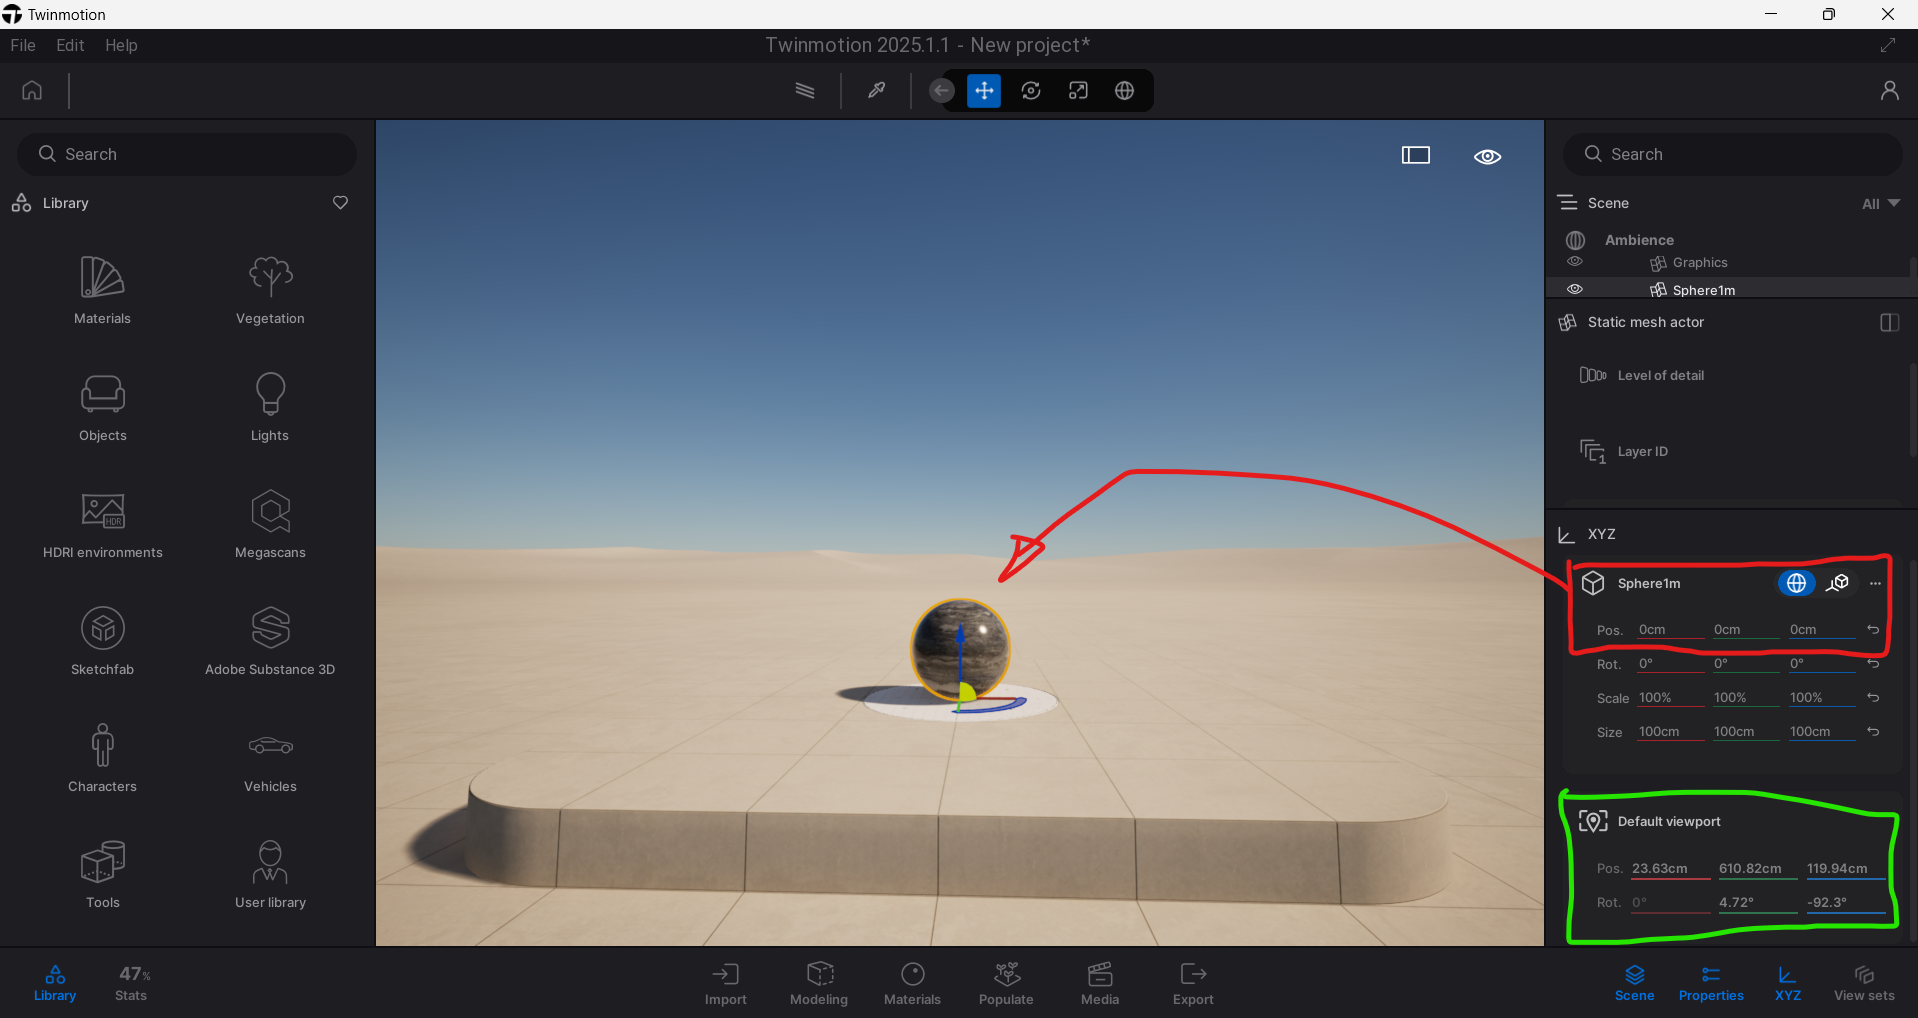Hide the Sphere1m object in Scene

point(1575,290)
